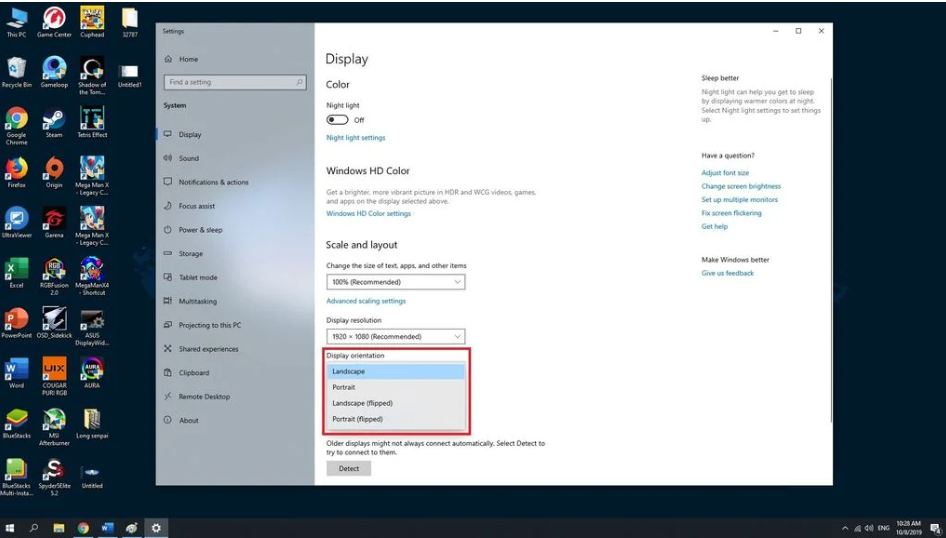
Task: Toggle the Night light switch
Action: (x=337, y=120)
